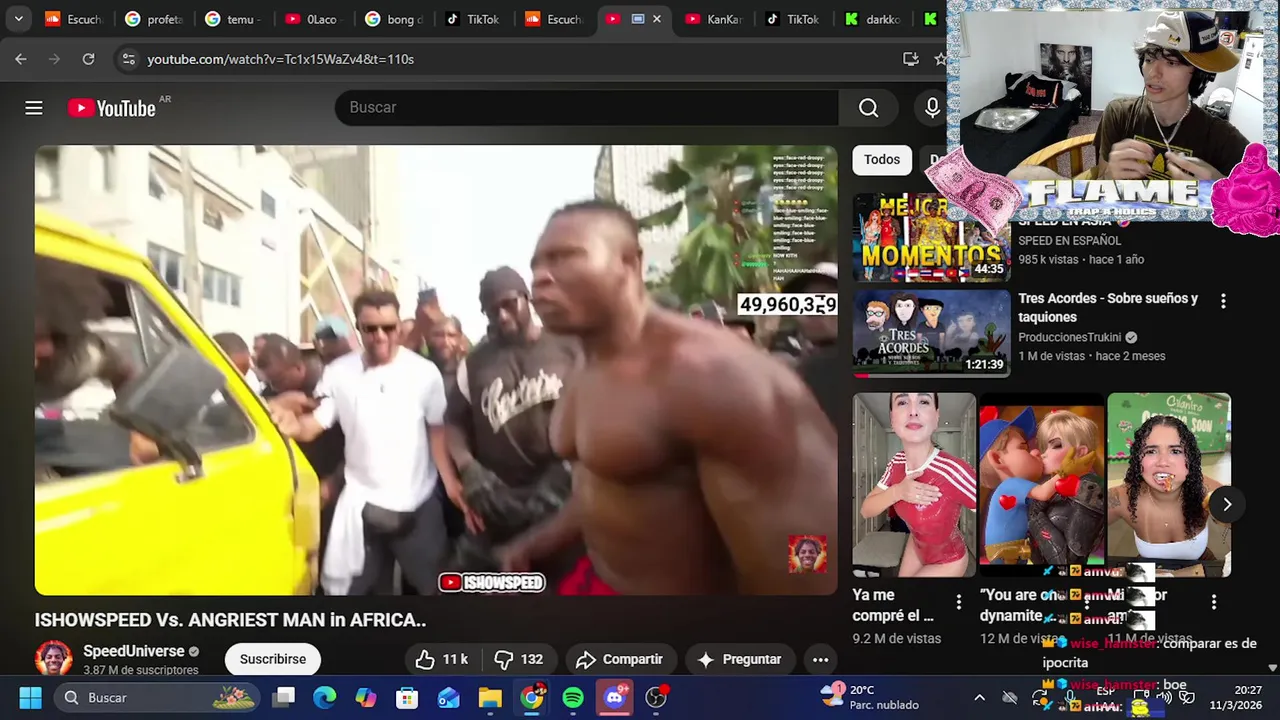Open the 'Ya me compré el...' Short
This screenshot has width=1280, height=720.
click(914, 485)
